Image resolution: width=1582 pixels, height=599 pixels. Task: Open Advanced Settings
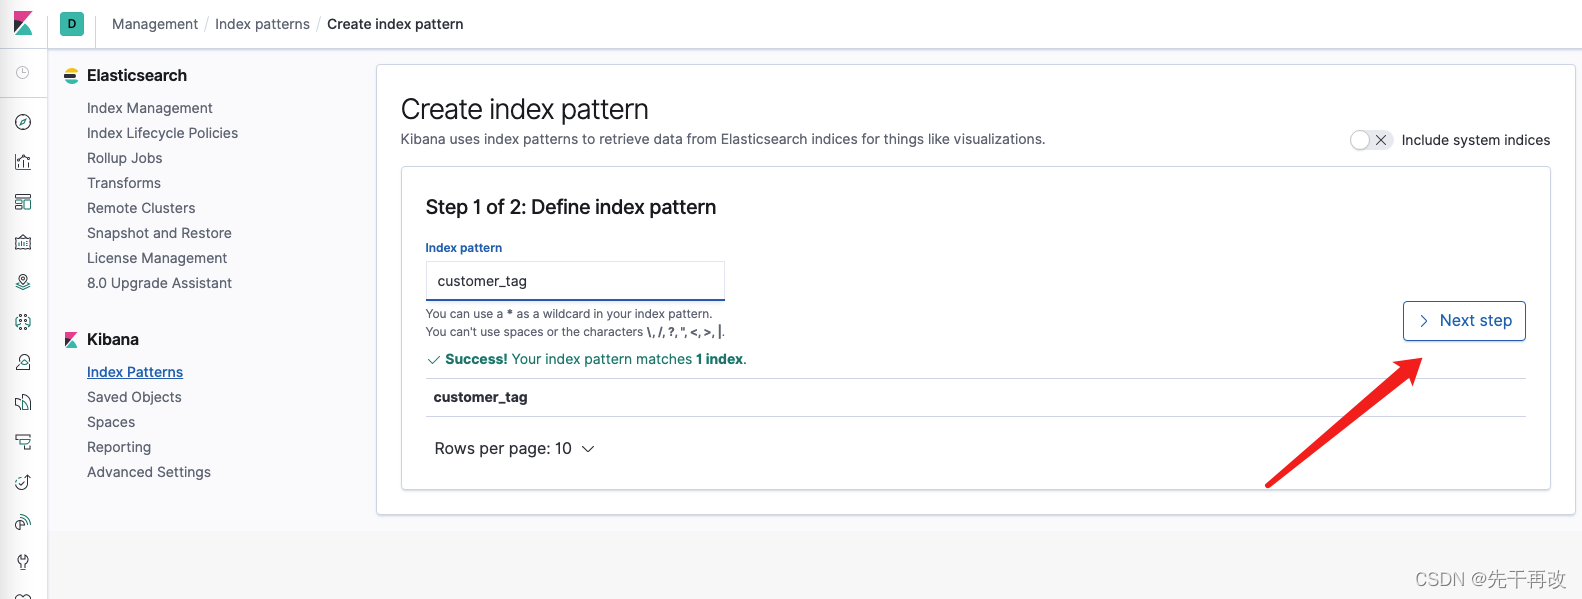(149, 472)
